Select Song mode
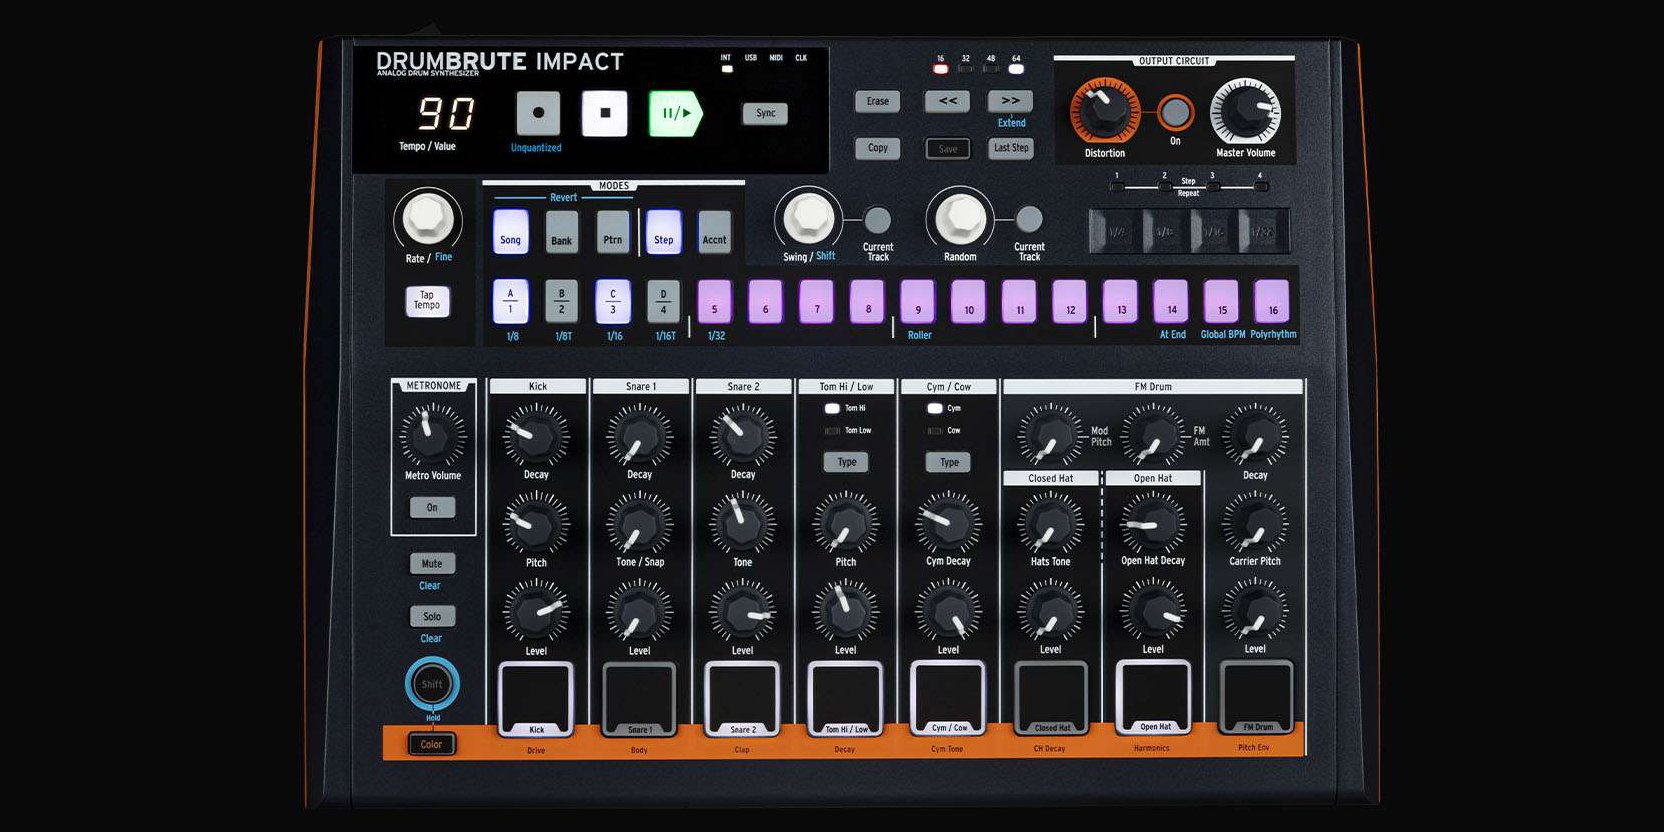1664x832 pixels. coord(510,232)
